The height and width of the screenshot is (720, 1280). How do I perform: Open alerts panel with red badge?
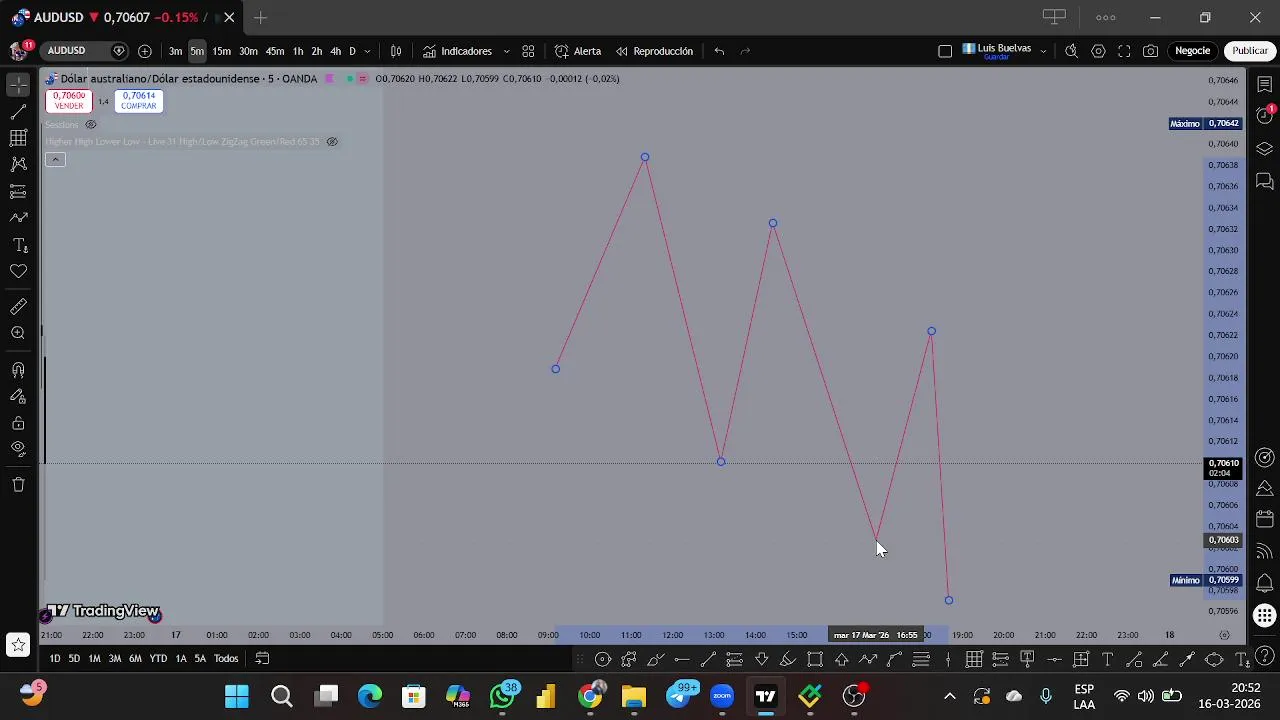(1265, 116)
